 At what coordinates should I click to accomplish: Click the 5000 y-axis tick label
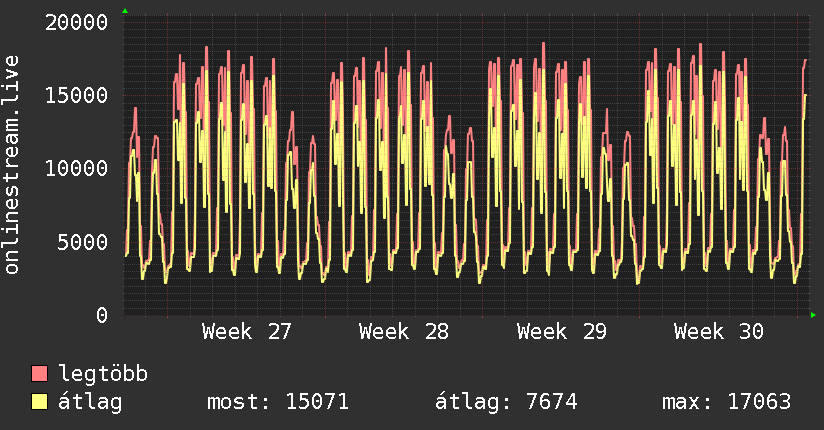coord(83,242)
